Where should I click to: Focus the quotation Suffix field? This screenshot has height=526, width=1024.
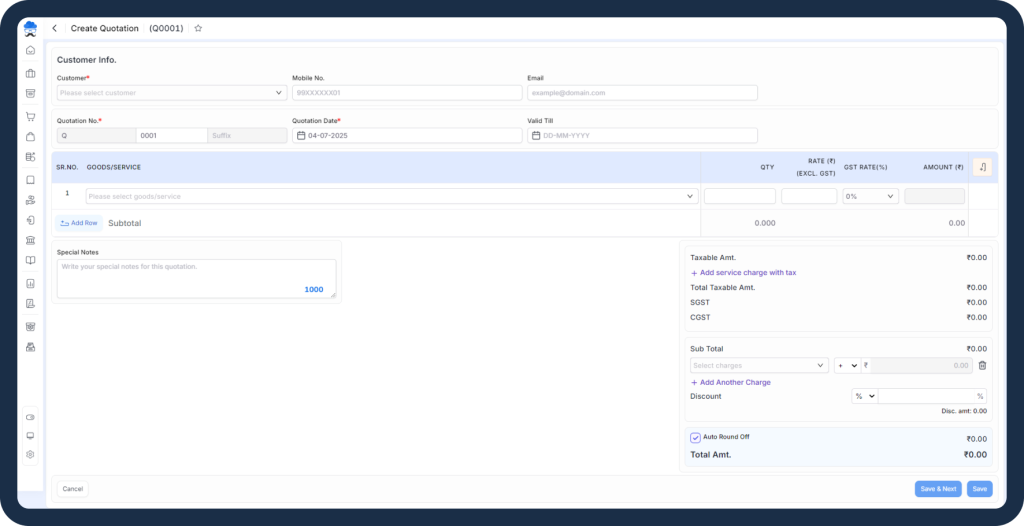(x=248, y=135)
